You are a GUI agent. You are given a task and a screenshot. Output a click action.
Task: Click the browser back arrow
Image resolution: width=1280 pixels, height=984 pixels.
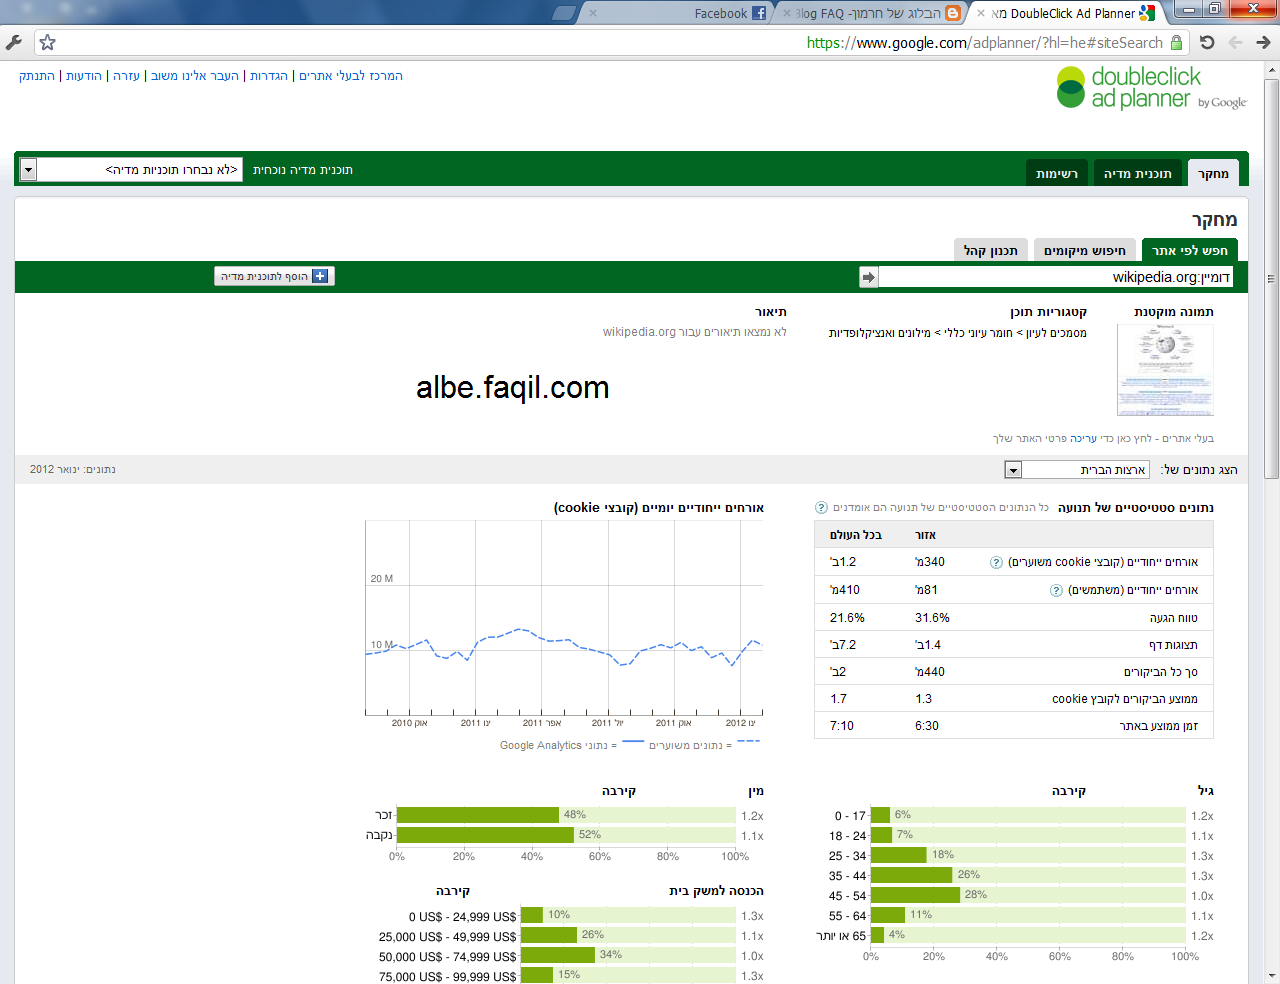click(x=1235, y=42)
